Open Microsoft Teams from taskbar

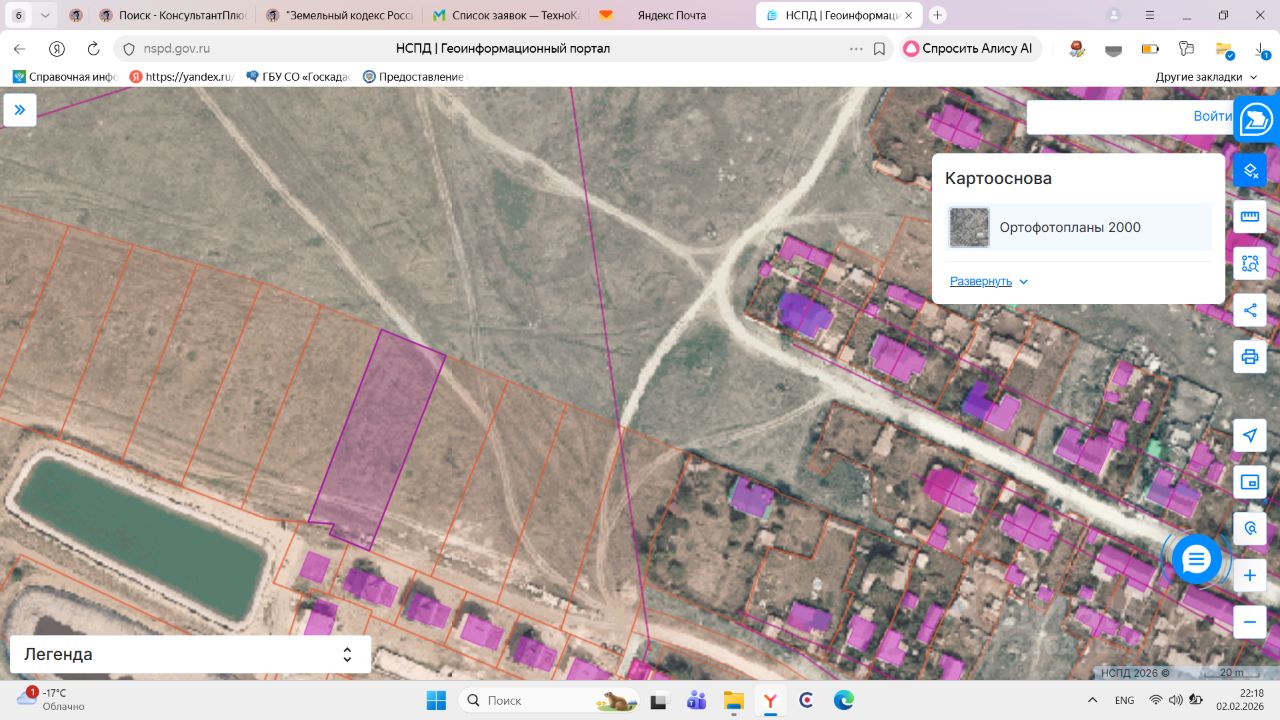point(697,700)
